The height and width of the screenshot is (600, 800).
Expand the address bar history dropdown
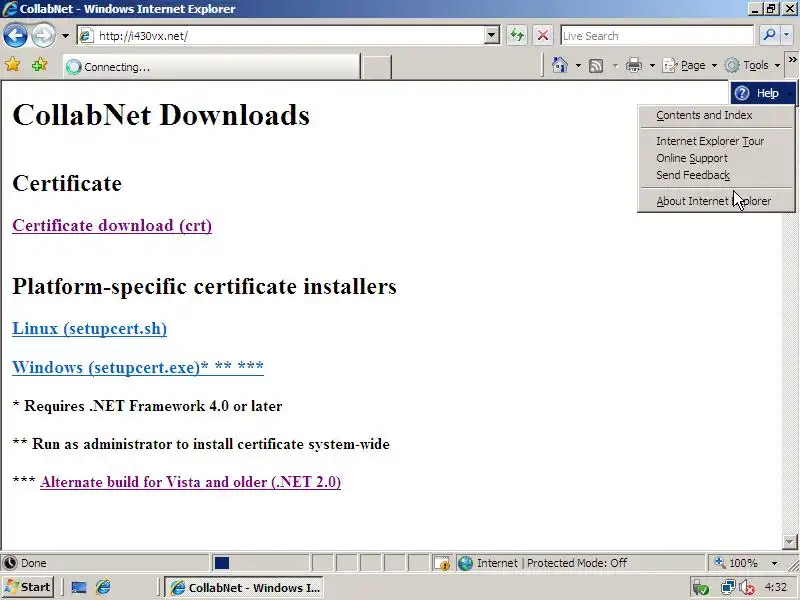pyautogui.click(x=491, y=36)
